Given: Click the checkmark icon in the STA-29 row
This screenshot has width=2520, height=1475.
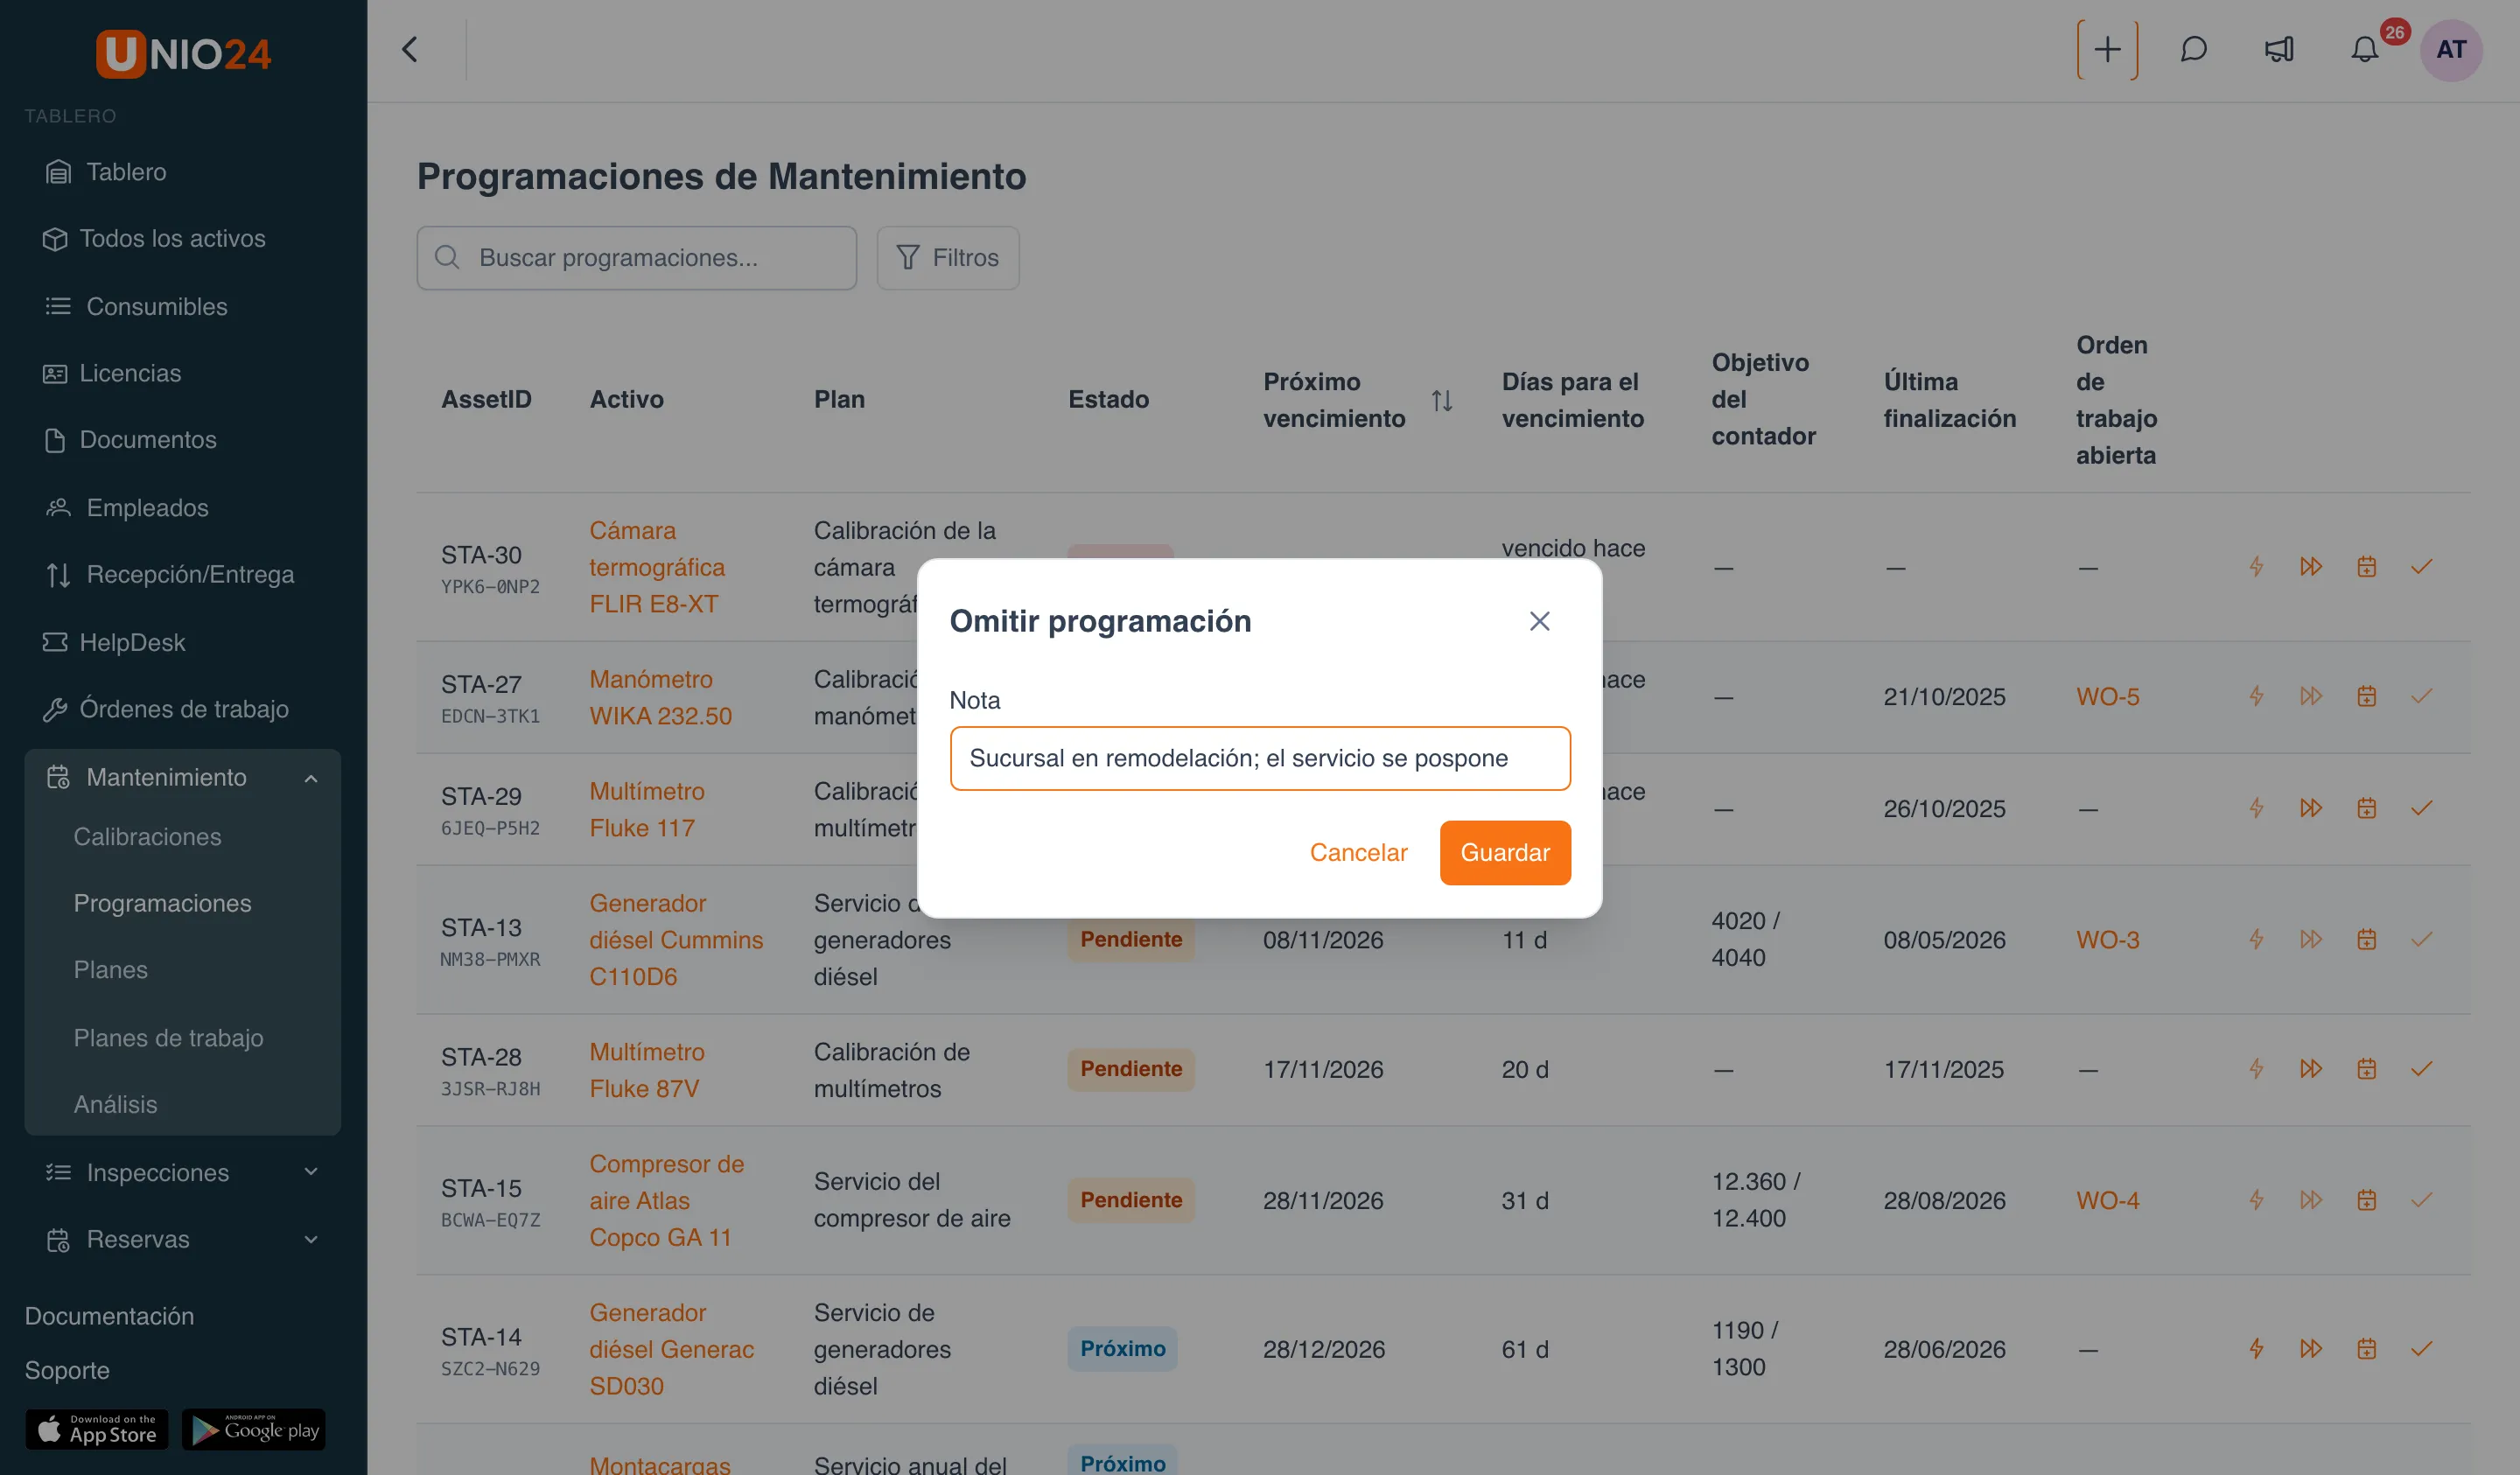Looking at the screenshot, I should point(2421,808).
